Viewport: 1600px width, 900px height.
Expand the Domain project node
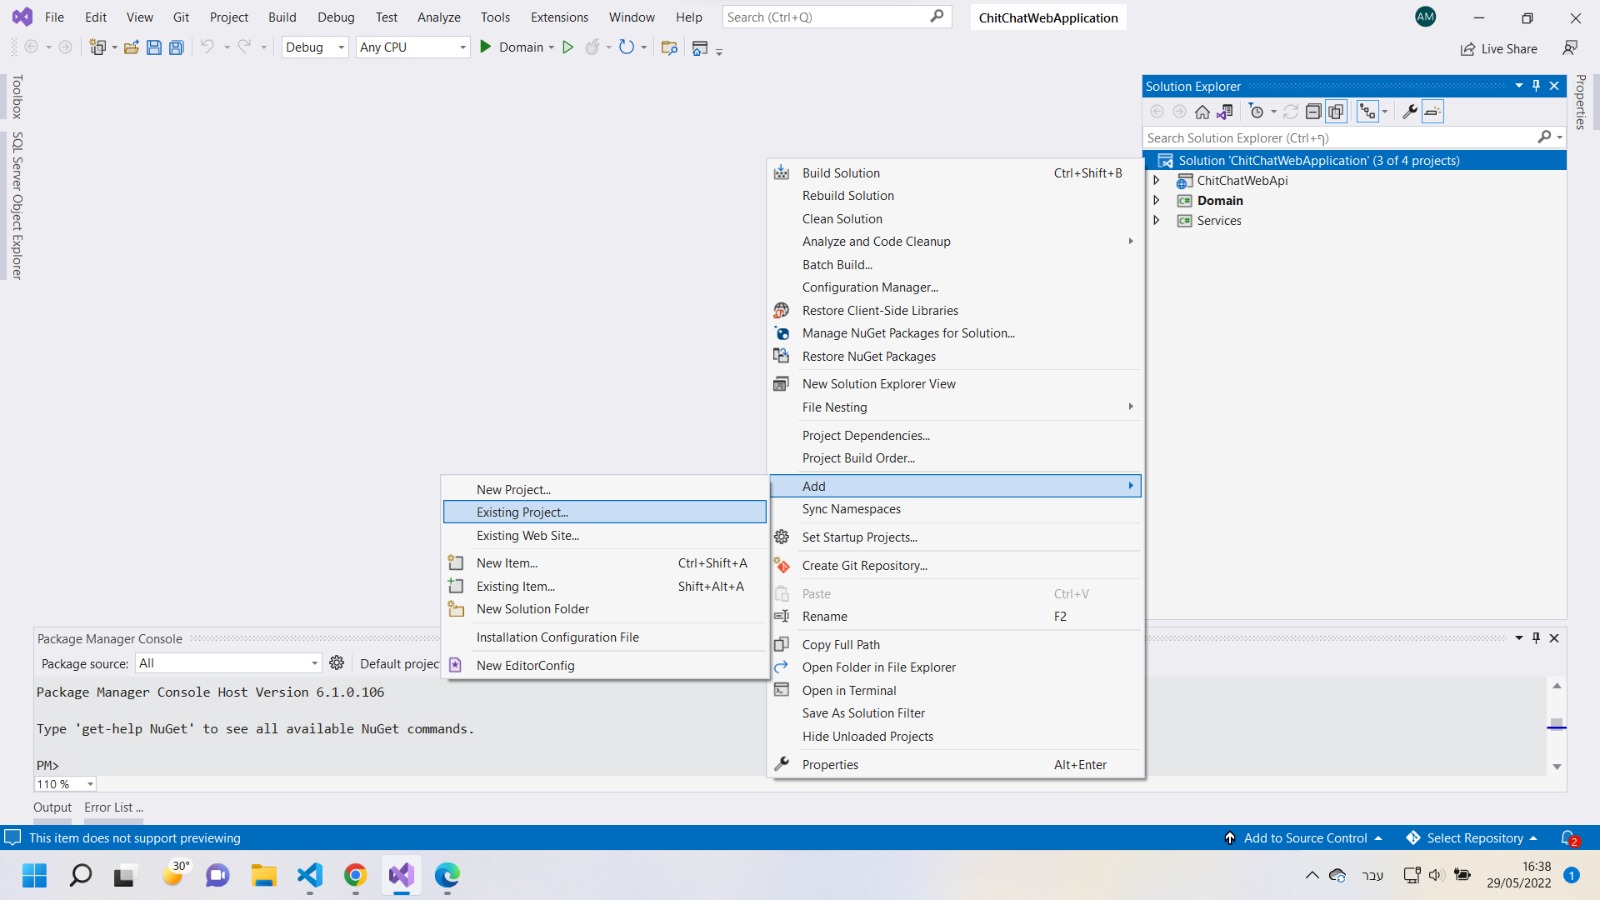[x=1157, y=201]
